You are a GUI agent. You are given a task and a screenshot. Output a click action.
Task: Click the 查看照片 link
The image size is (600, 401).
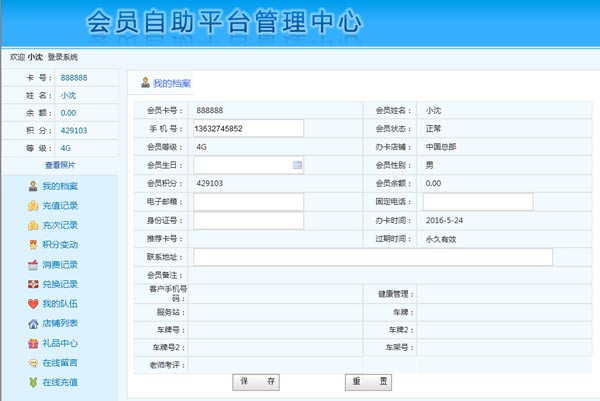click(x=60, y=165)
